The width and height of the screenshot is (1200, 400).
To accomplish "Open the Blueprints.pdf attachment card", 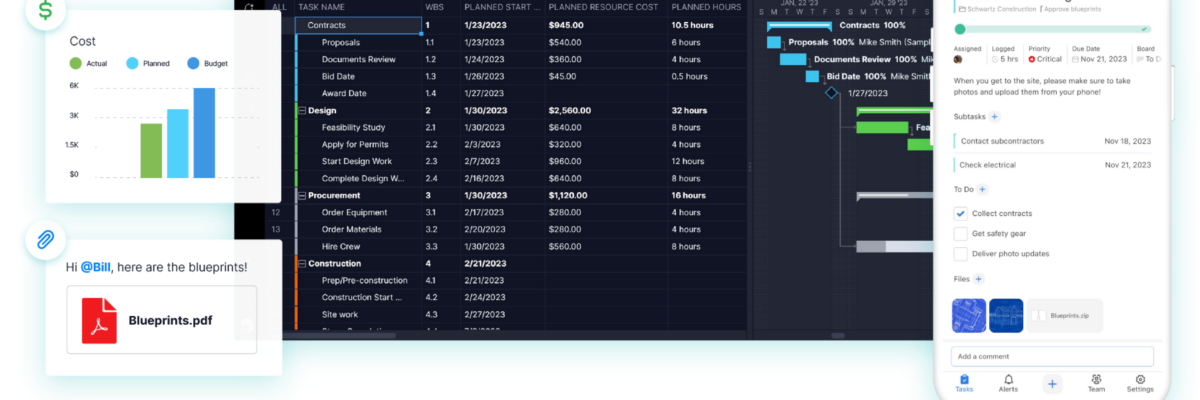I will (161, 320).
